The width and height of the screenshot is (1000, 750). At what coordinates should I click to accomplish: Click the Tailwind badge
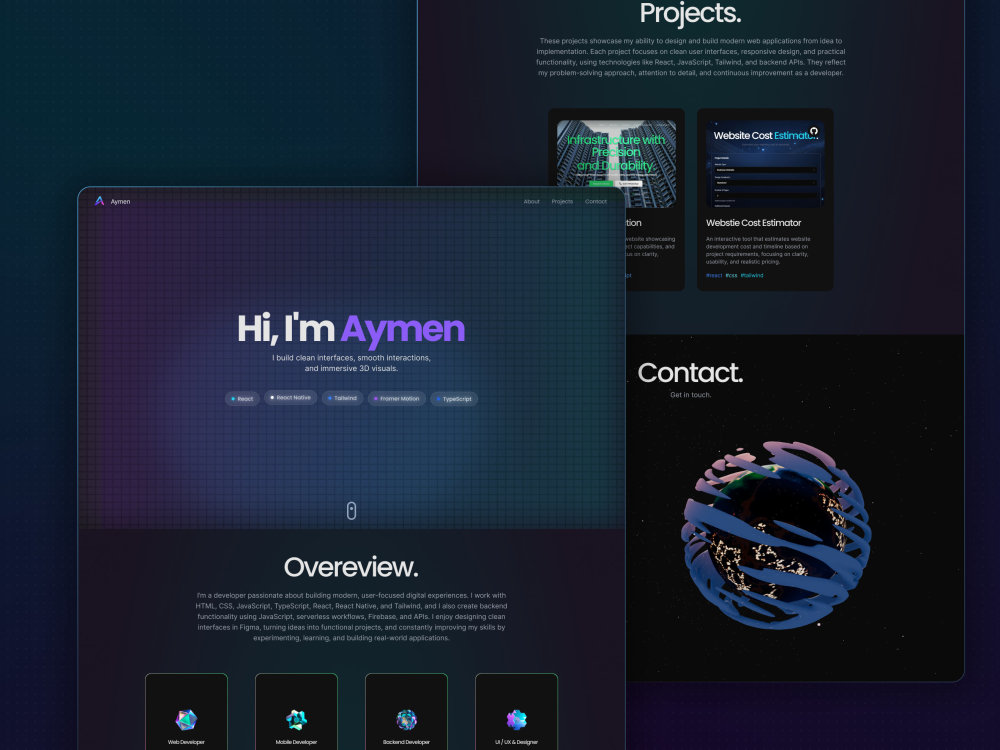(342, 398)
